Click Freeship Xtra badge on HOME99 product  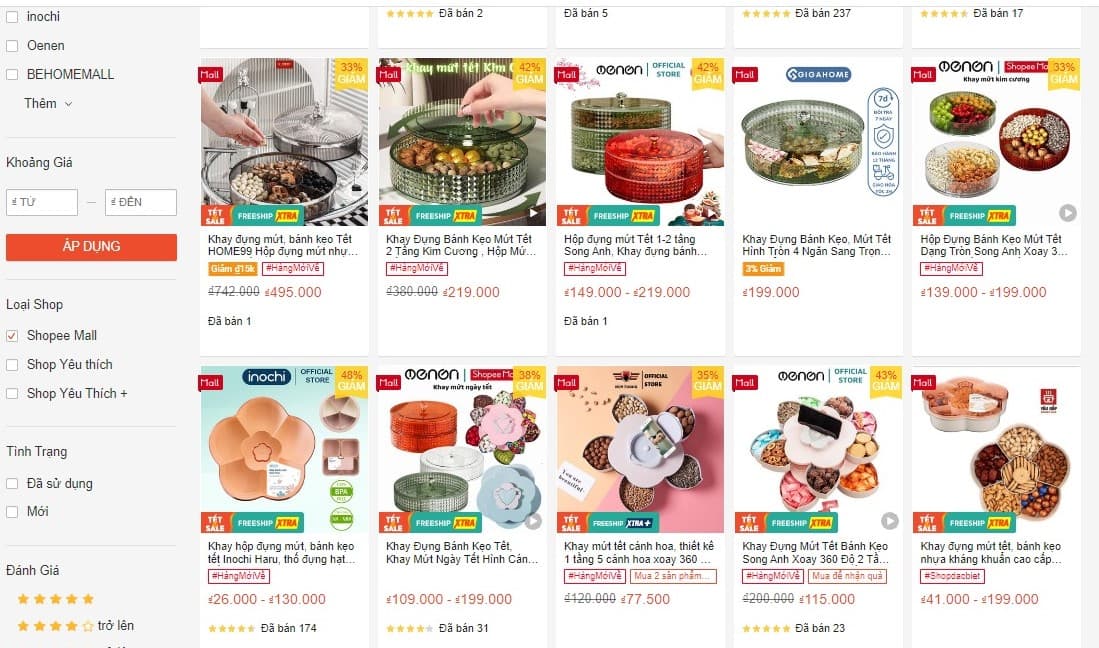(267, 216)
